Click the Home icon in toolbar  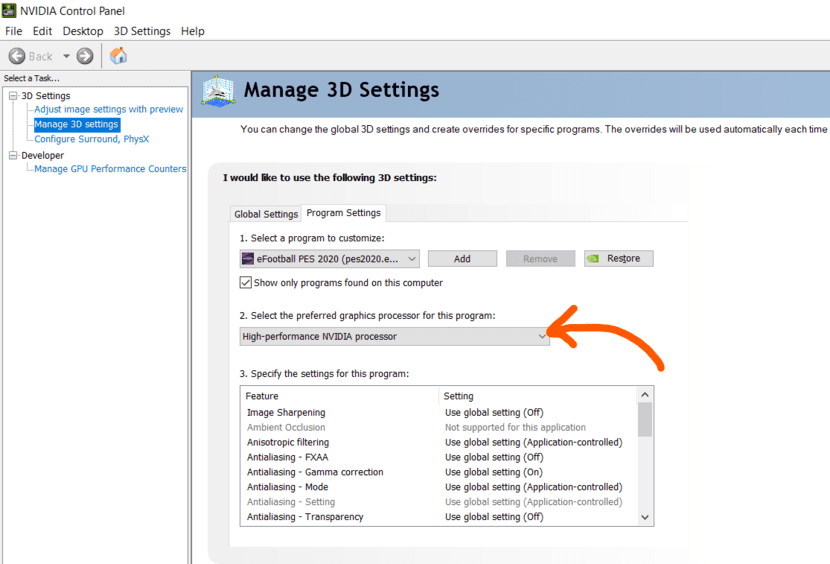[118, 56]
